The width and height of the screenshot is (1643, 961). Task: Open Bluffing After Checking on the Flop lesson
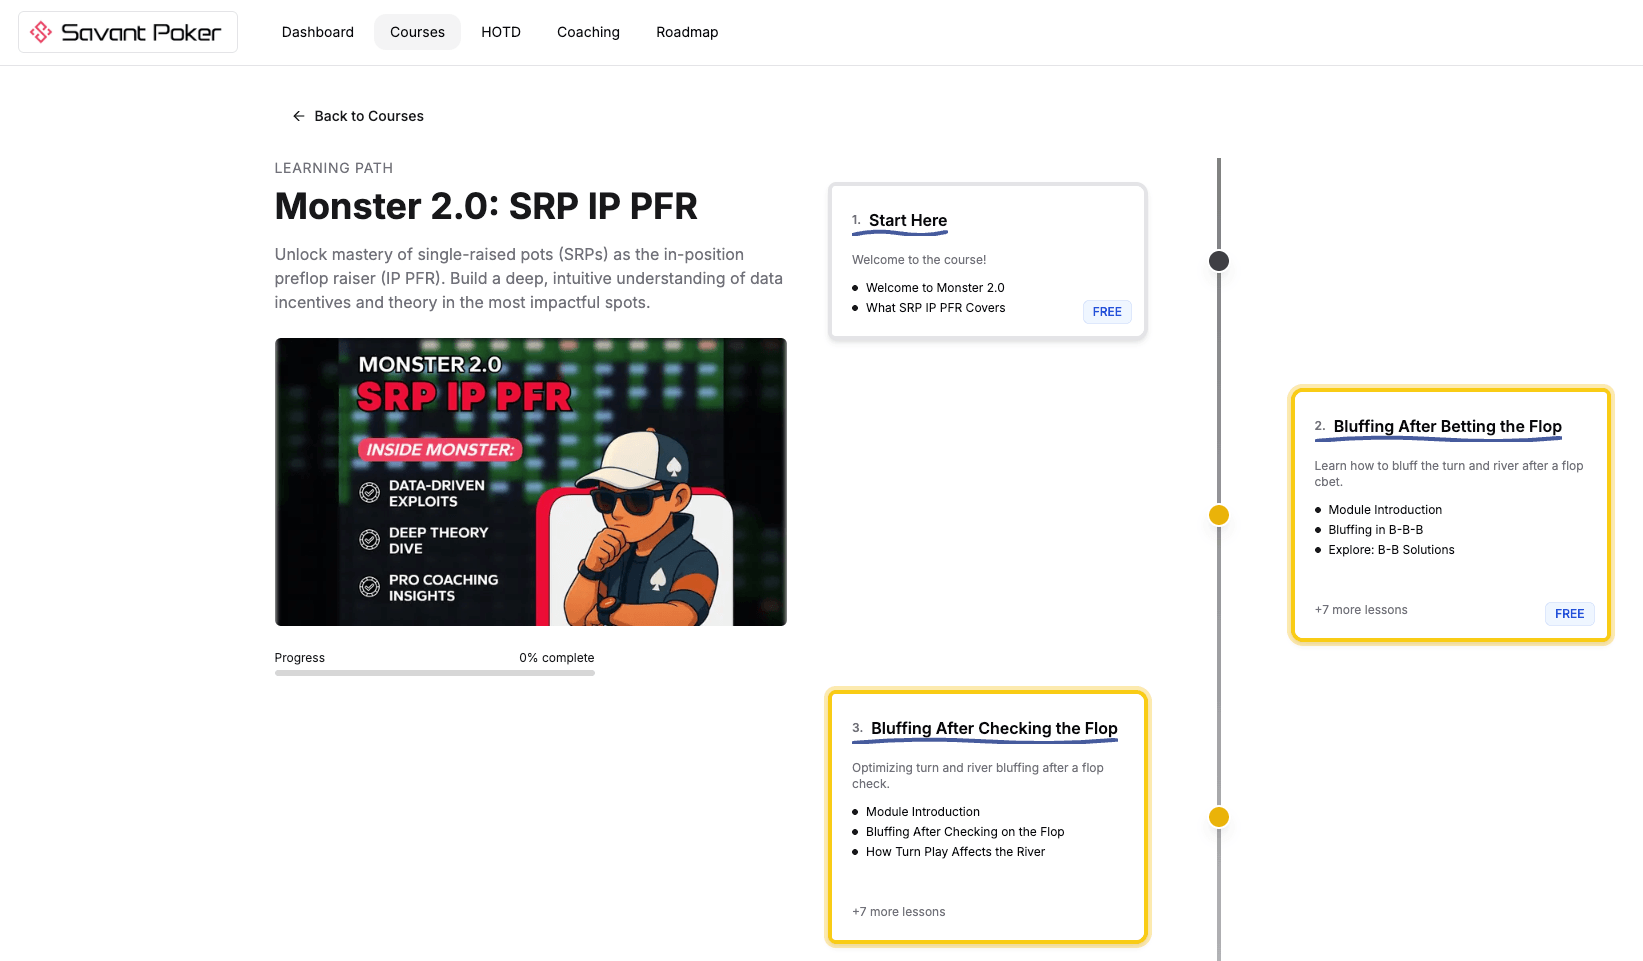(965, 832)
